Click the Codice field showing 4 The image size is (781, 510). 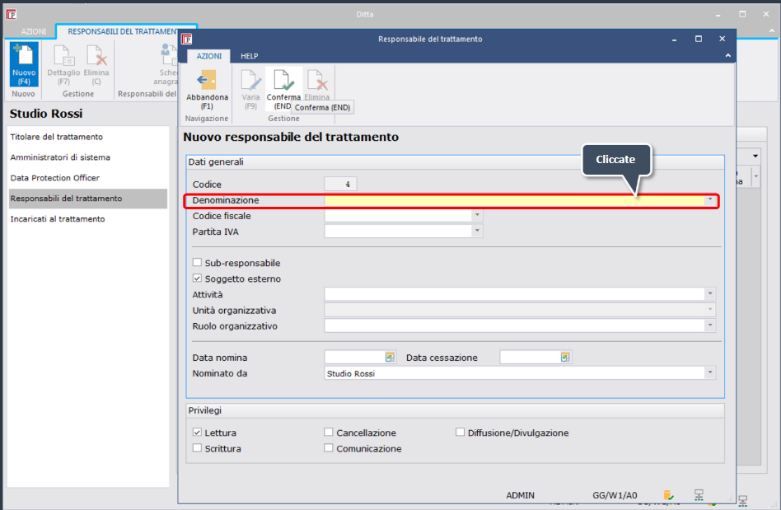[340, 184]
